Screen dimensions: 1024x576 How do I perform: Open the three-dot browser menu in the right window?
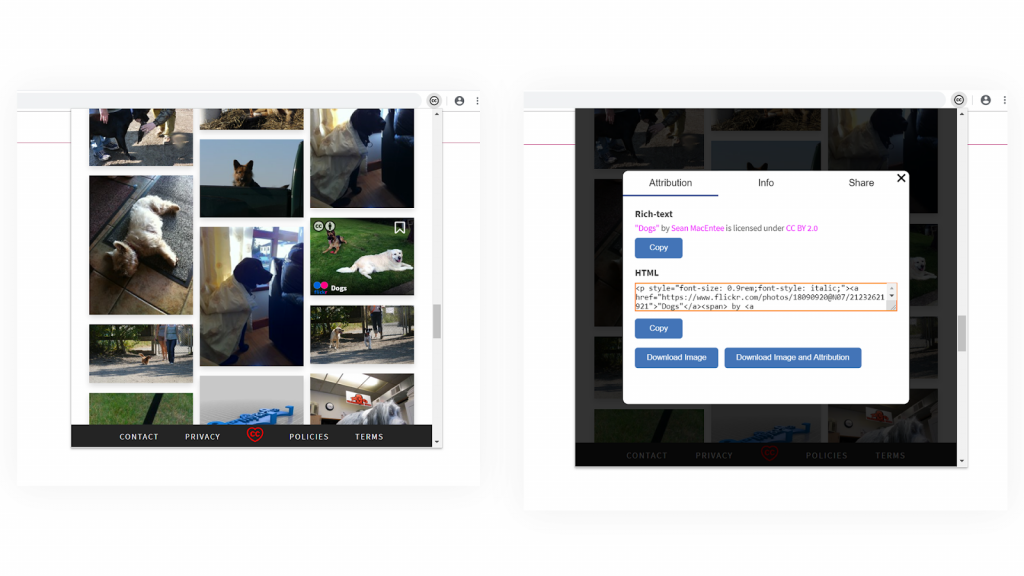tap(1004, 100)
